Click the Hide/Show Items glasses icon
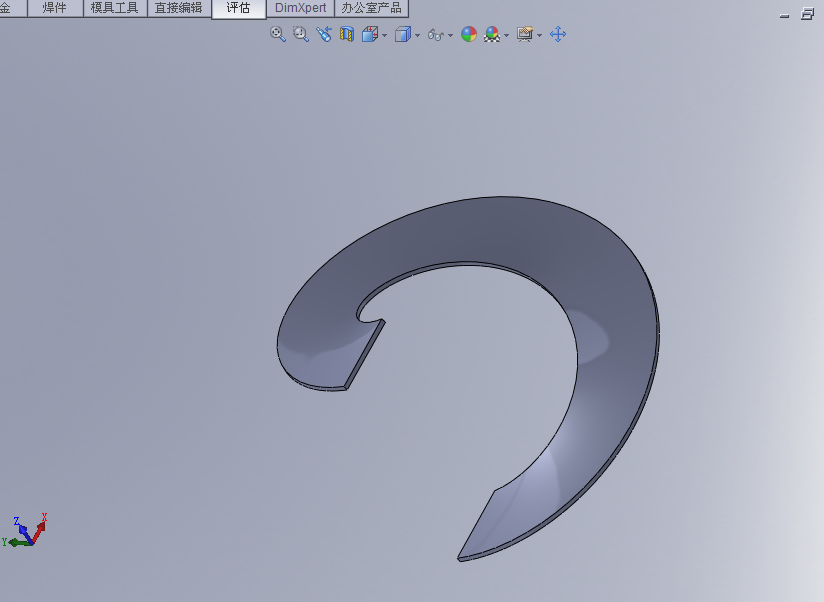824x602 pixels. pyautogui.click(x=436, y=35)
